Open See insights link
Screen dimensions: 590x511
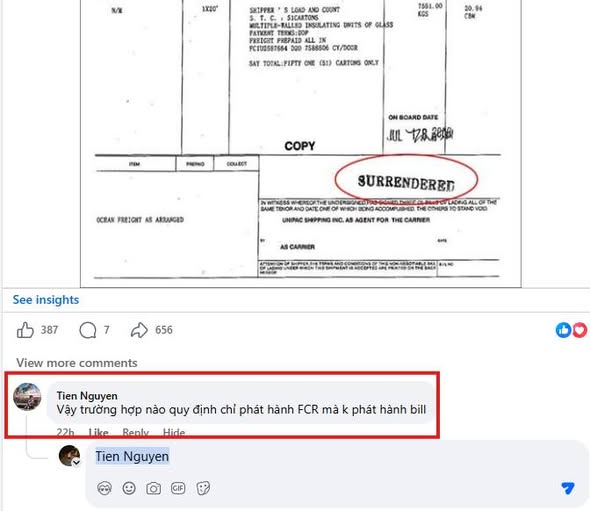46,300
